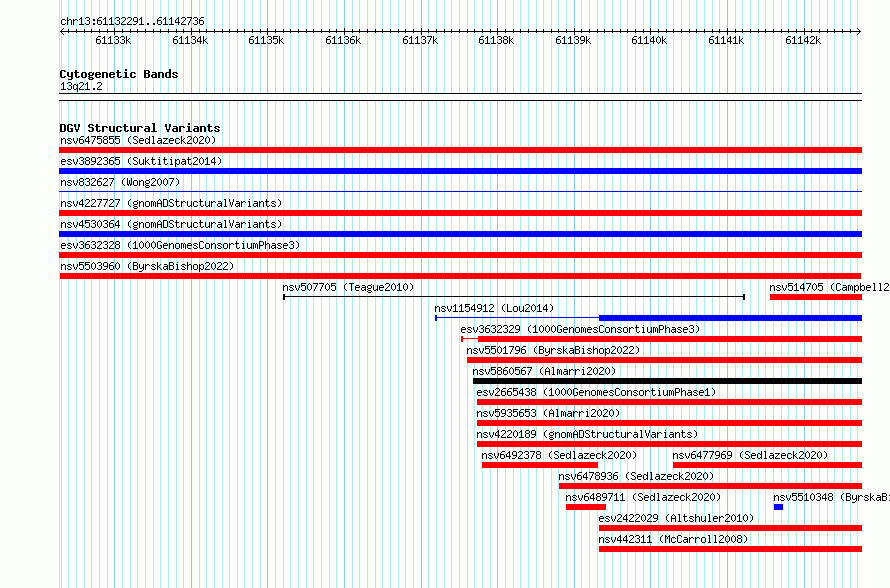The width and height of the screenshot is (890, 588).
Task: Select nsv1154912 (Lou2014) label
Action: point(494,308)
